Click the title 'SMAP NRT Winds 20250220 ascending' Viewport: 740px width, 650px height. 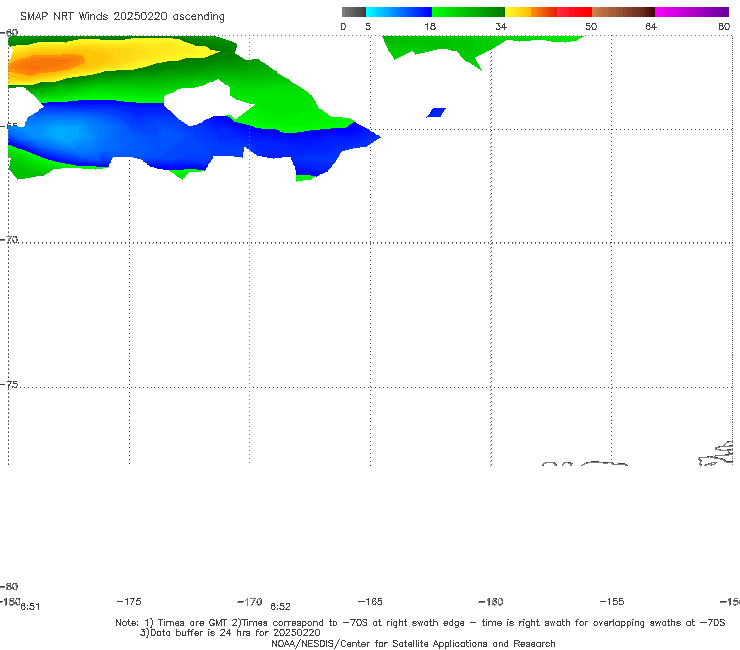click(122, 17)
